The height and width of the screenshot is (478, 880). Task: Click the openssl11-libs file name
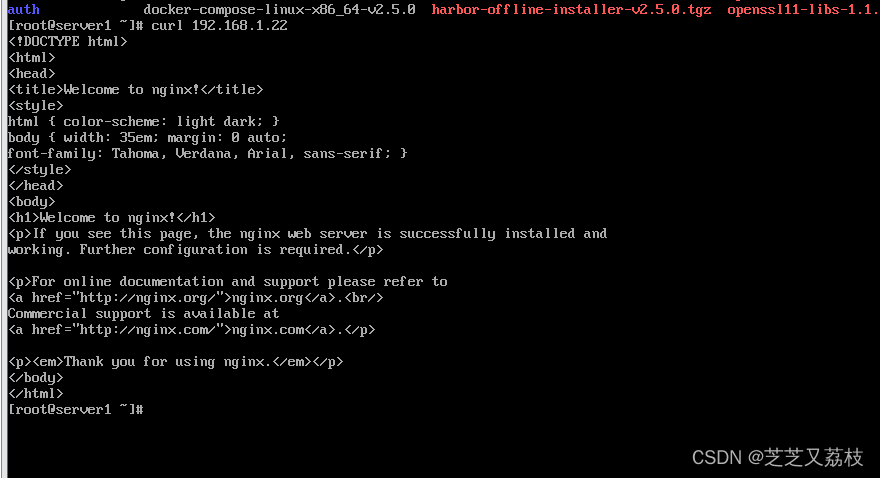coord(802,9)
